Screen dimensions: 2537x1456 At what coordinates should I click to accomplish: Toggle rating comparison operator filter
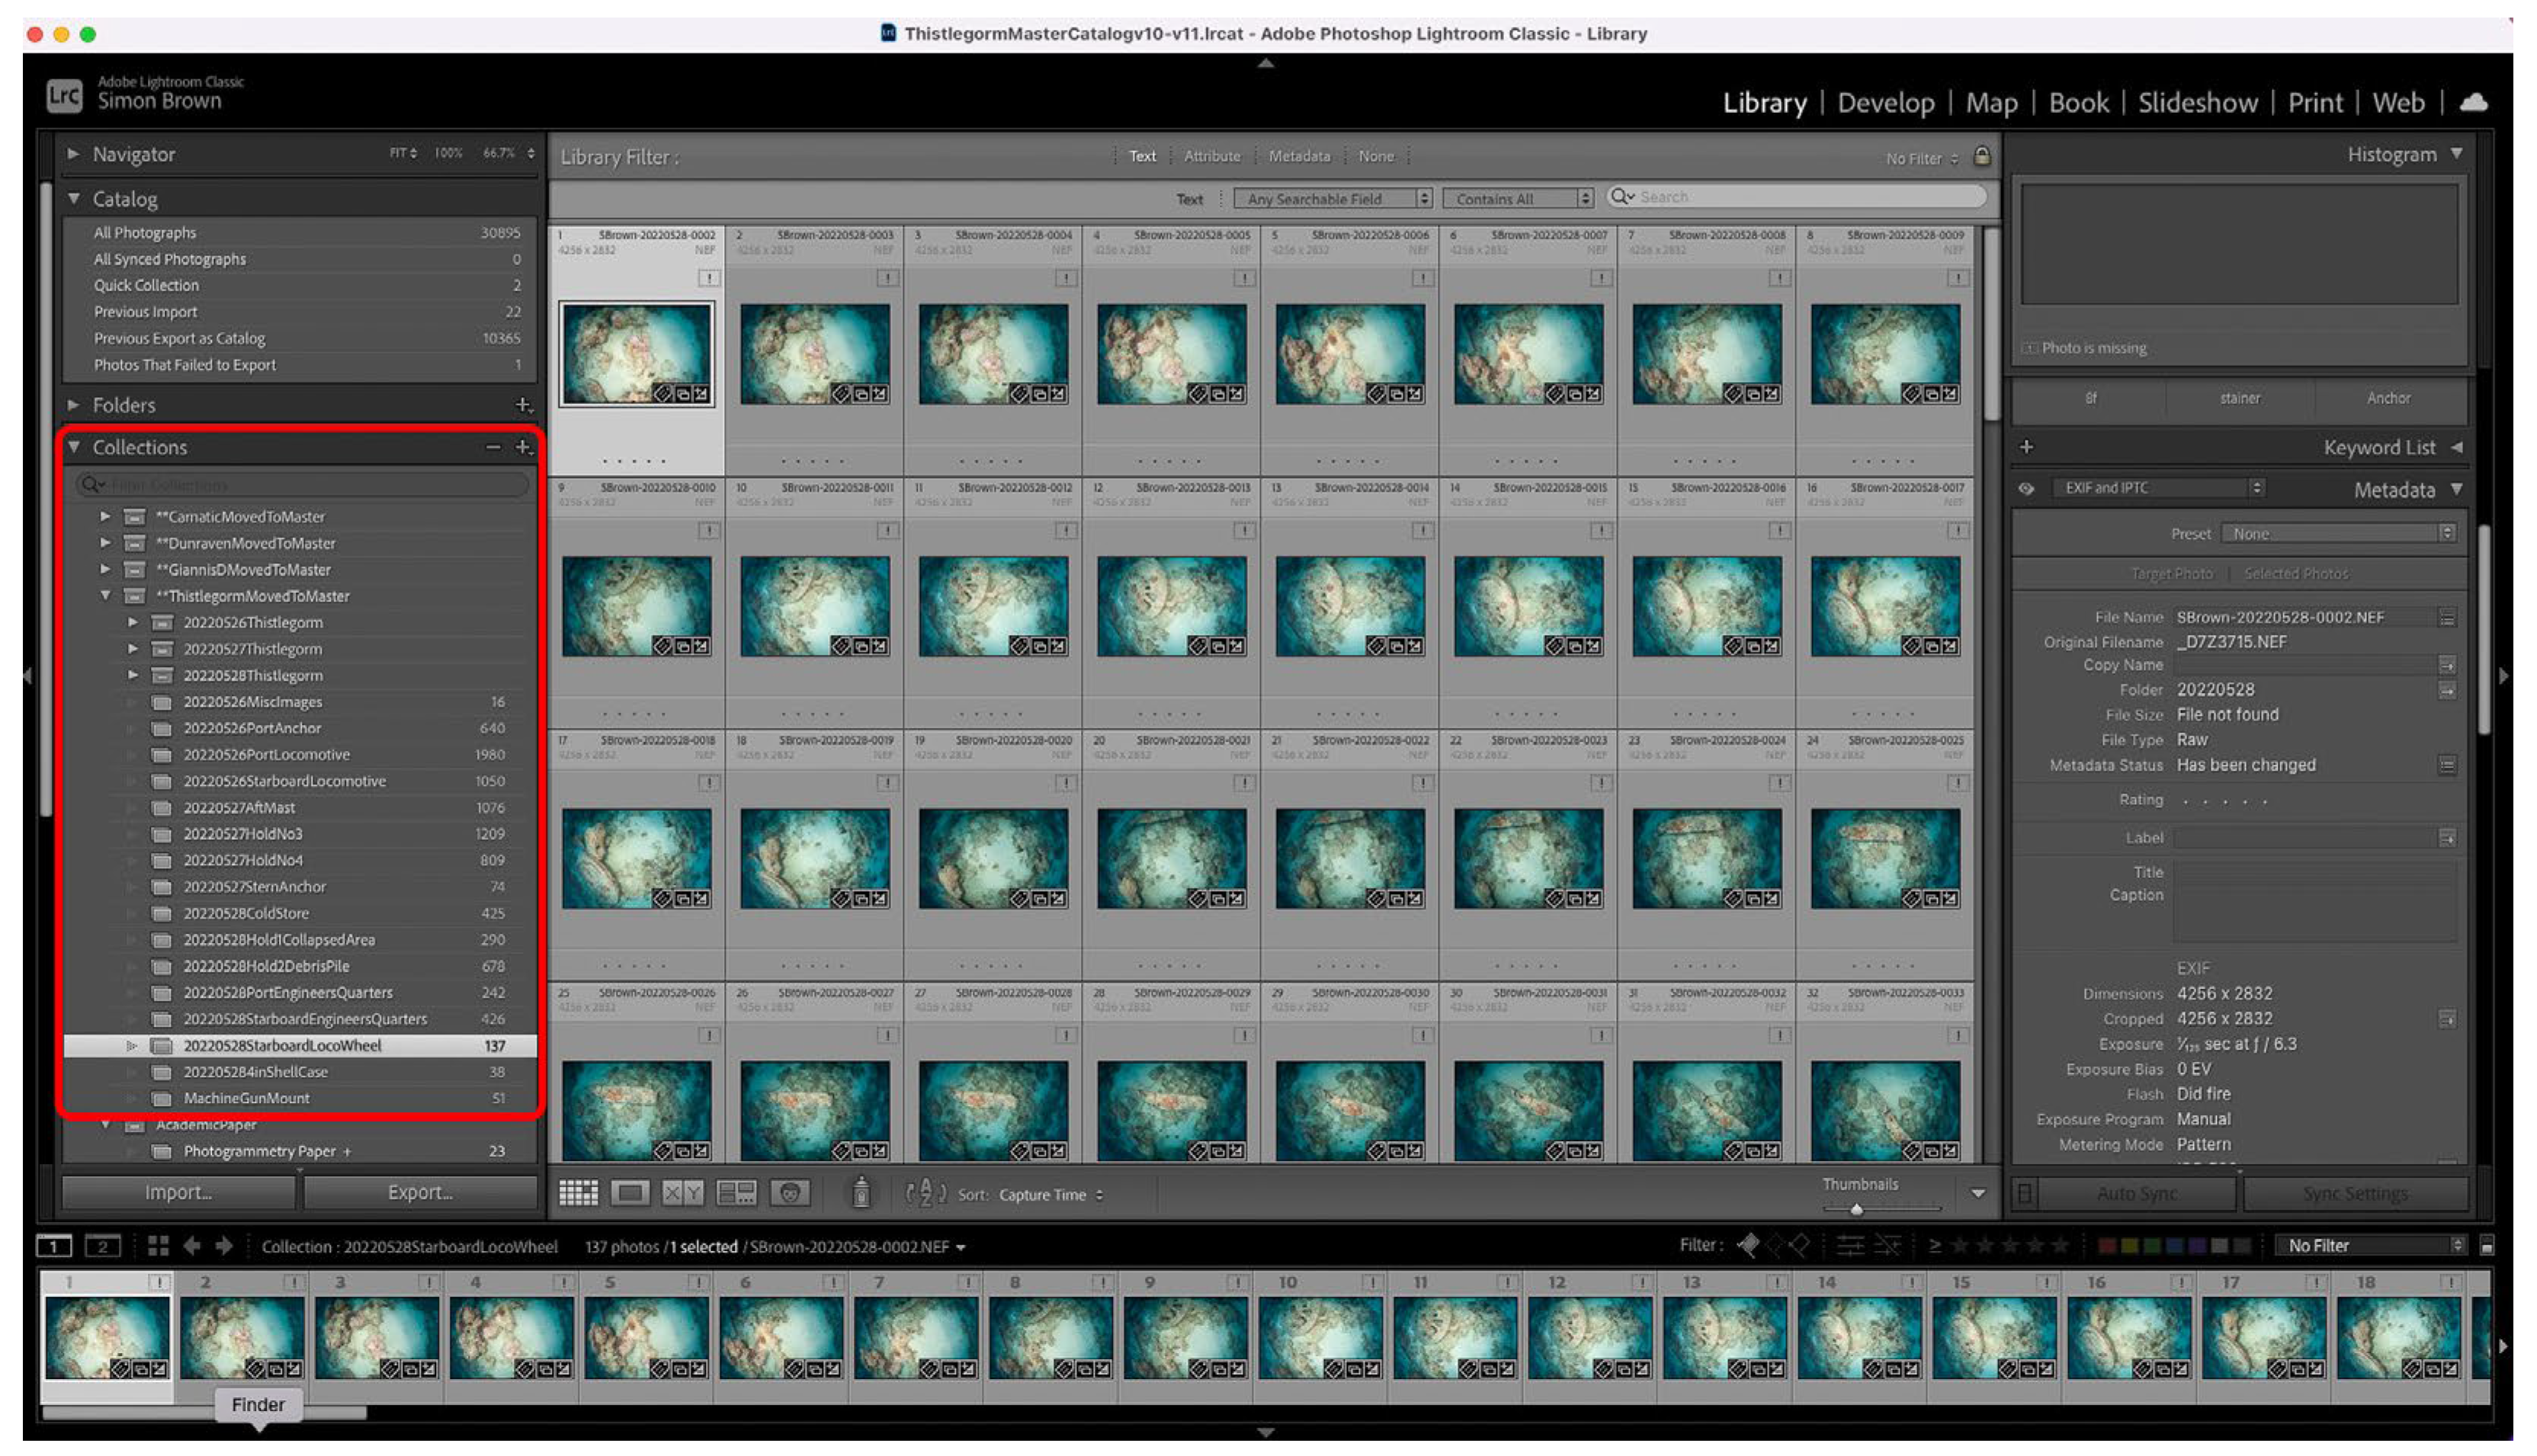click(x=1935, y=1245)
